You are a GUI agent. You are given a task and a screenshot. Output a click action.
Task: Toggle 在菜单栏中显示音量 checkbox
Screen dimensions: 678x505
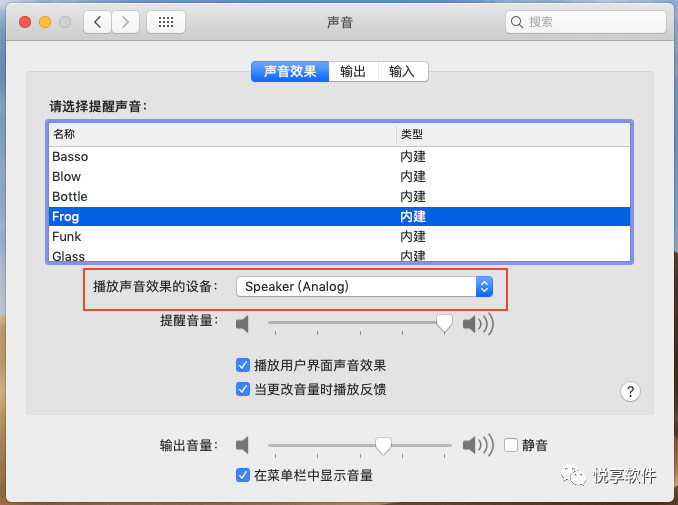coord(243,475)
